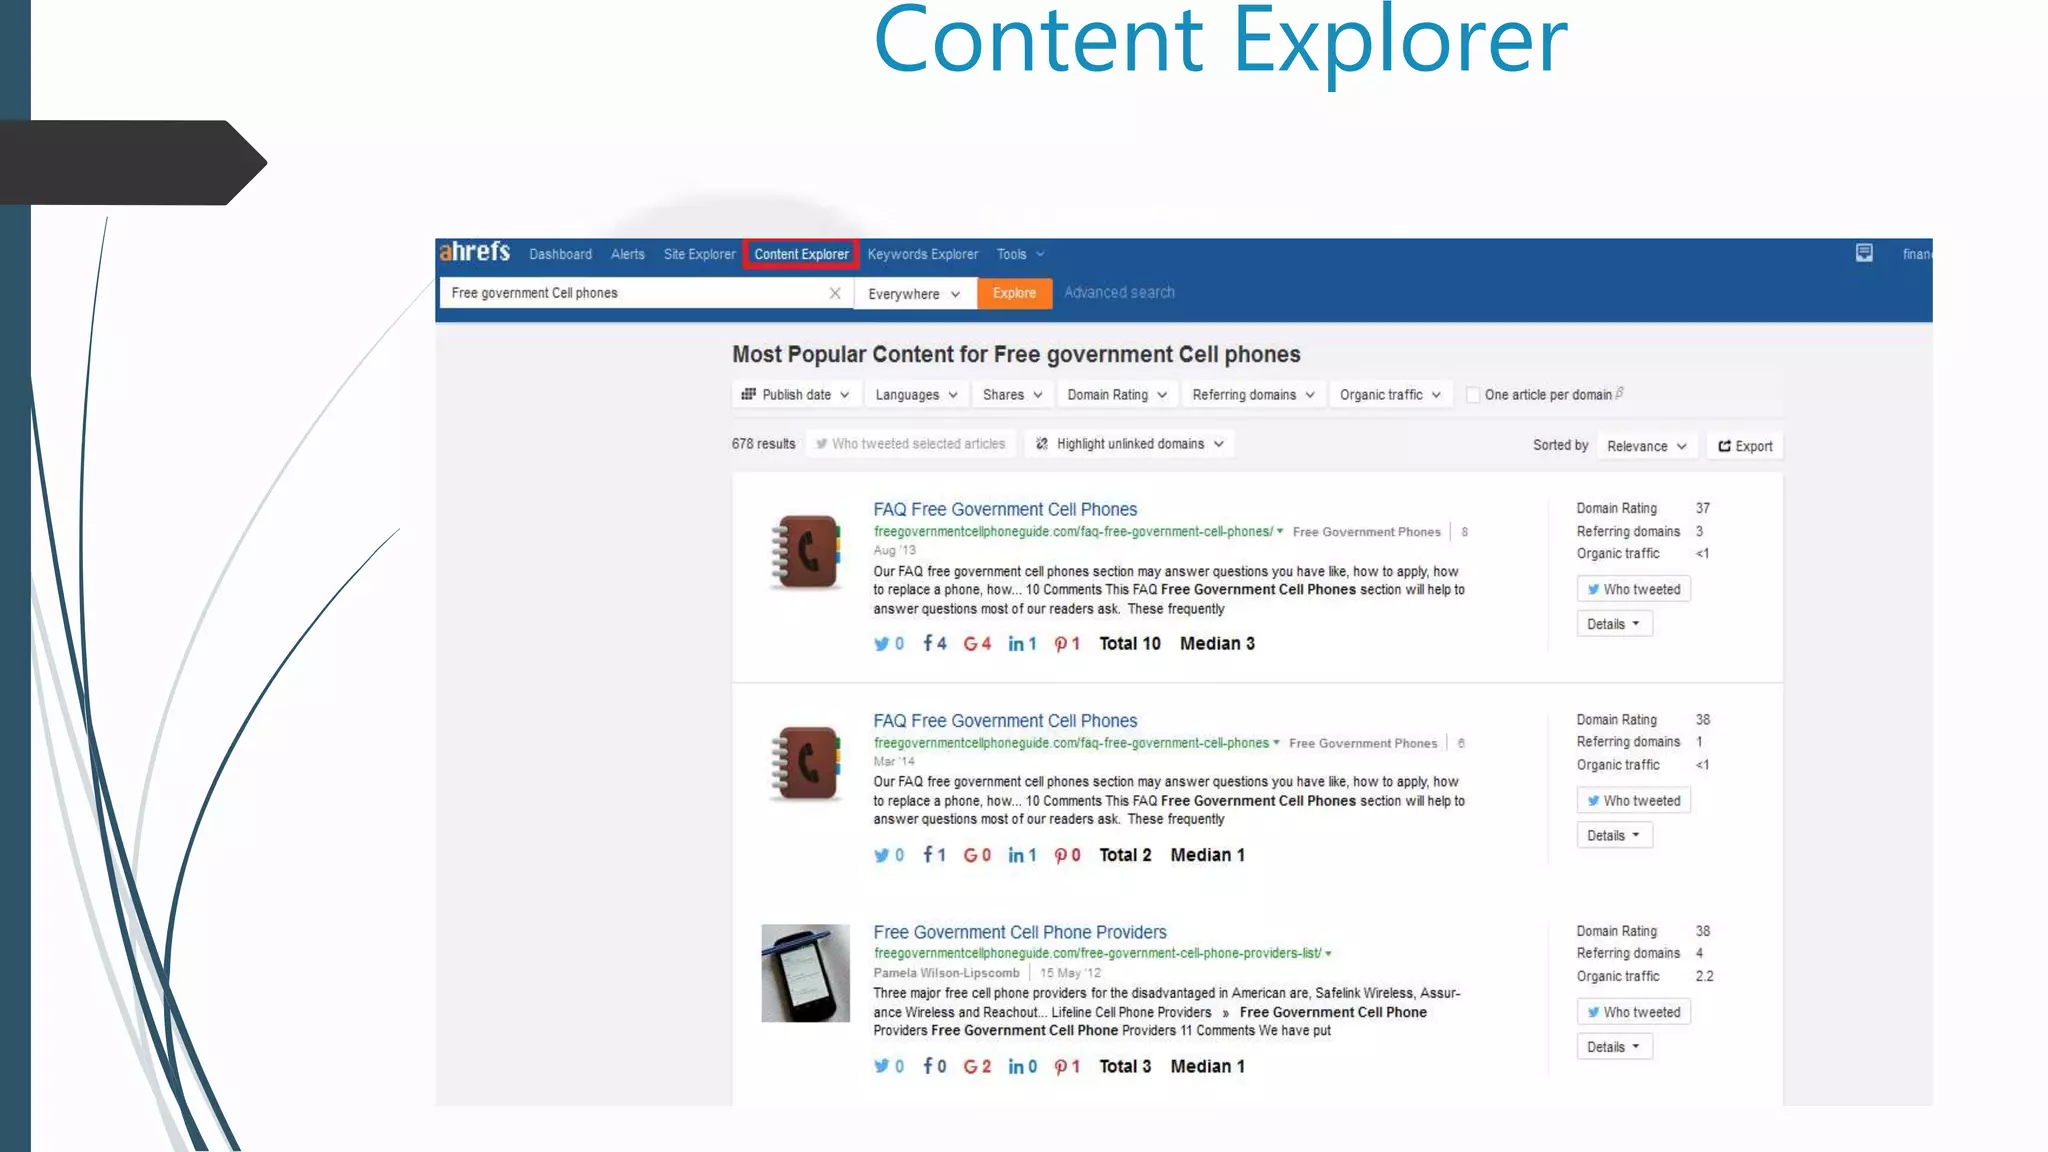
Task: Open Advanced search link
Action: tap(1119, 292)
